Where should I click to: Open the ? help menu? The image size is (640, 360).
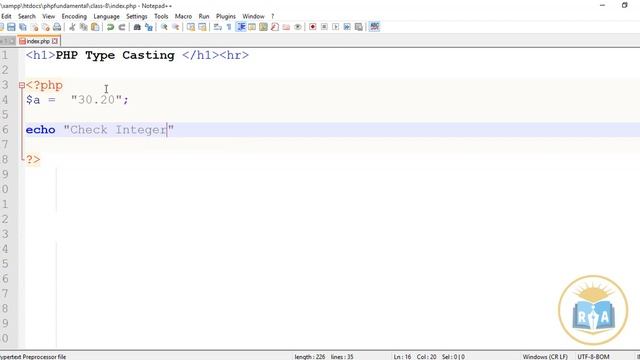point(273,16)
